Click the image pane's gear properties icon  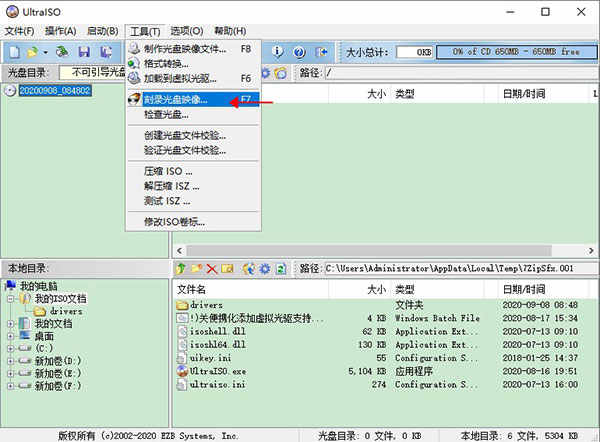tap(265, 73)
